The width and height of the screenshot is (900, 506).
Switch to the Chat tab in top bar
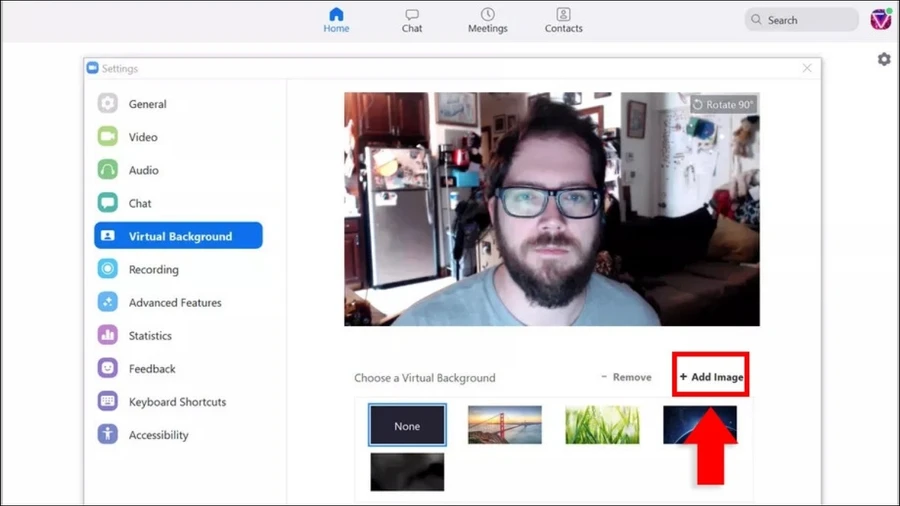pyautogui.click(x=412, y=21)
